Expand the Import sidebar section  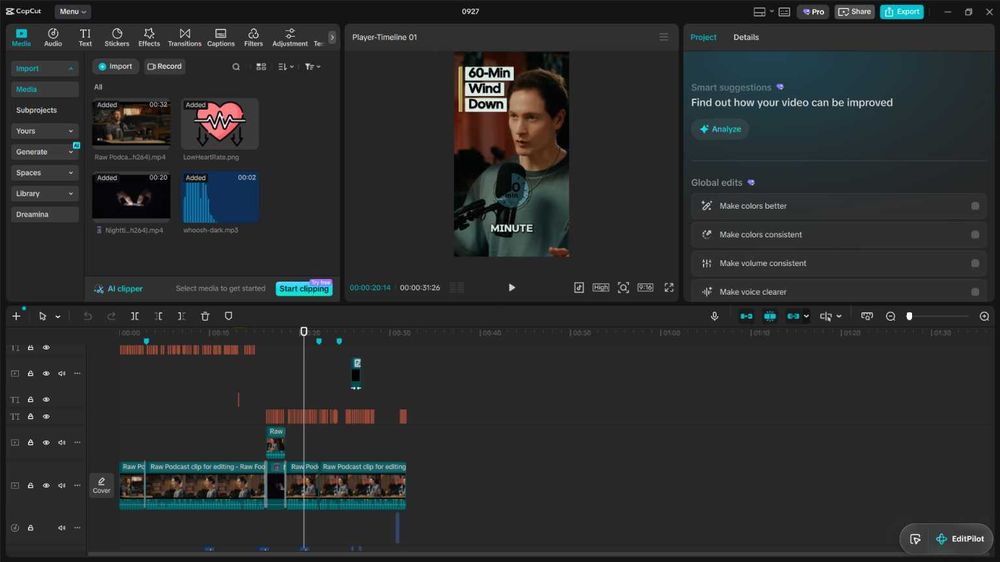click(x=44, y=68)
